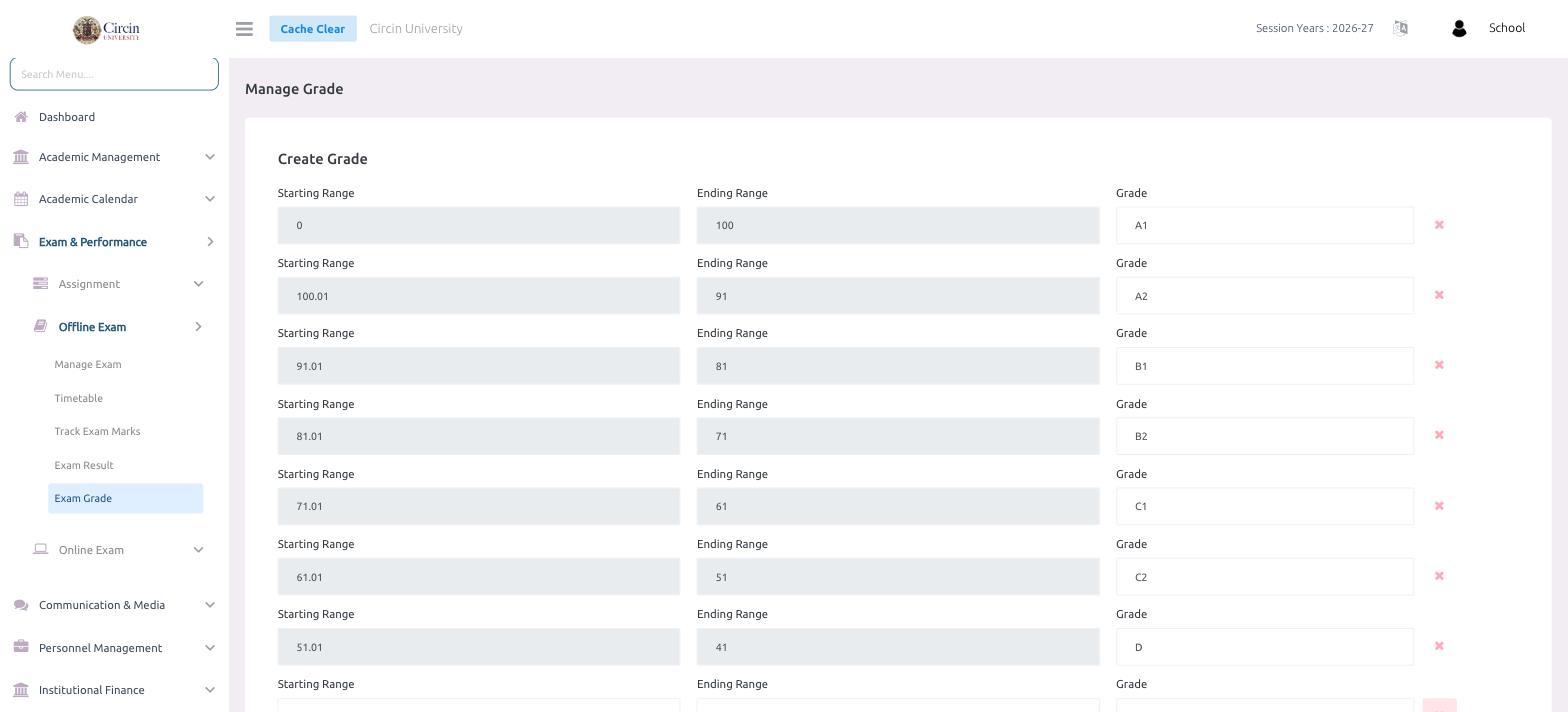The height and width of the screenshot is (712, 1568).
Task: Open Manage Exam menu item
Action: [x=88, y=364]
